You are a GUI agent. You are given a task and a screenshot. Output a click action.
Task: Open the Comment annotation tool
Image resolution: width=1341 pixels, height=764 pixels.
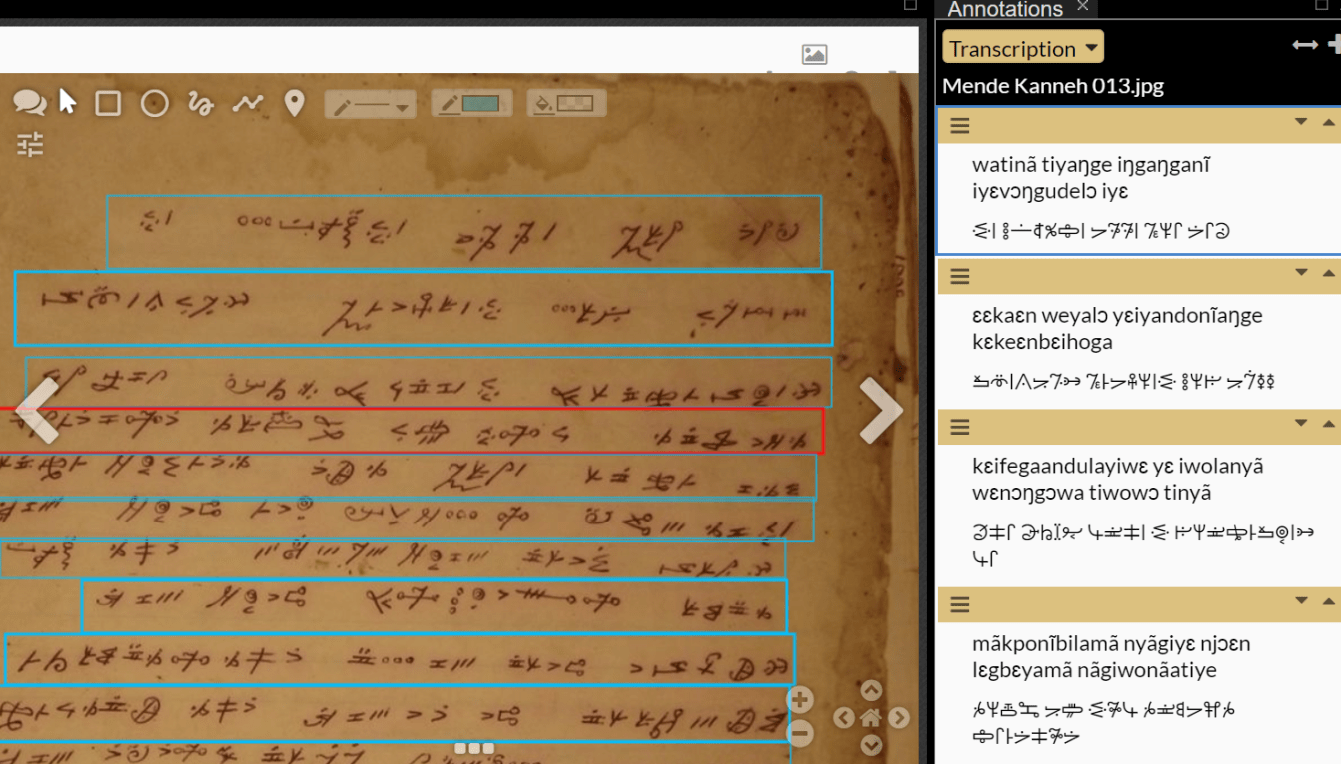pos(28,102)
